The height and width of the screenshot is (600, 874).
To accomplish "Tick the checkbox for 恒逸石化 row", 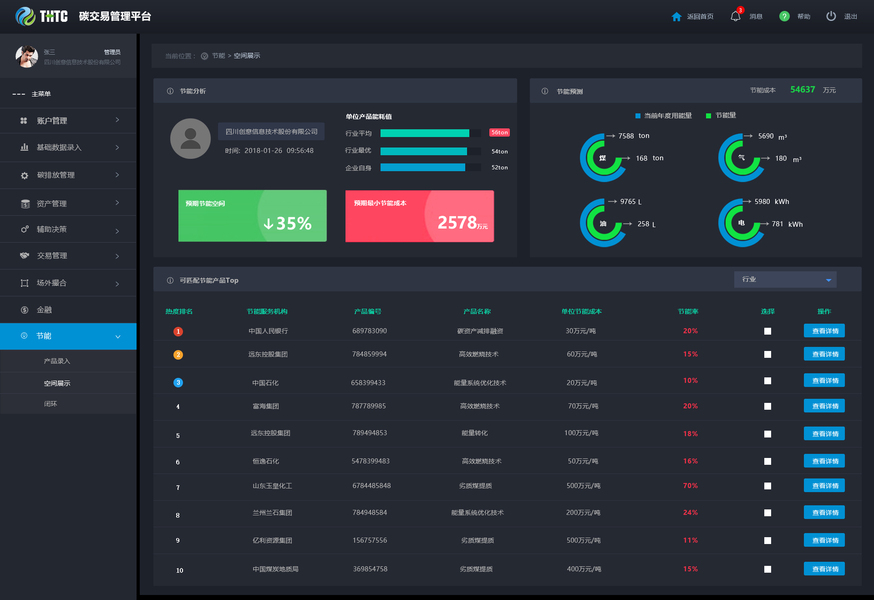I will click(768, 461).
